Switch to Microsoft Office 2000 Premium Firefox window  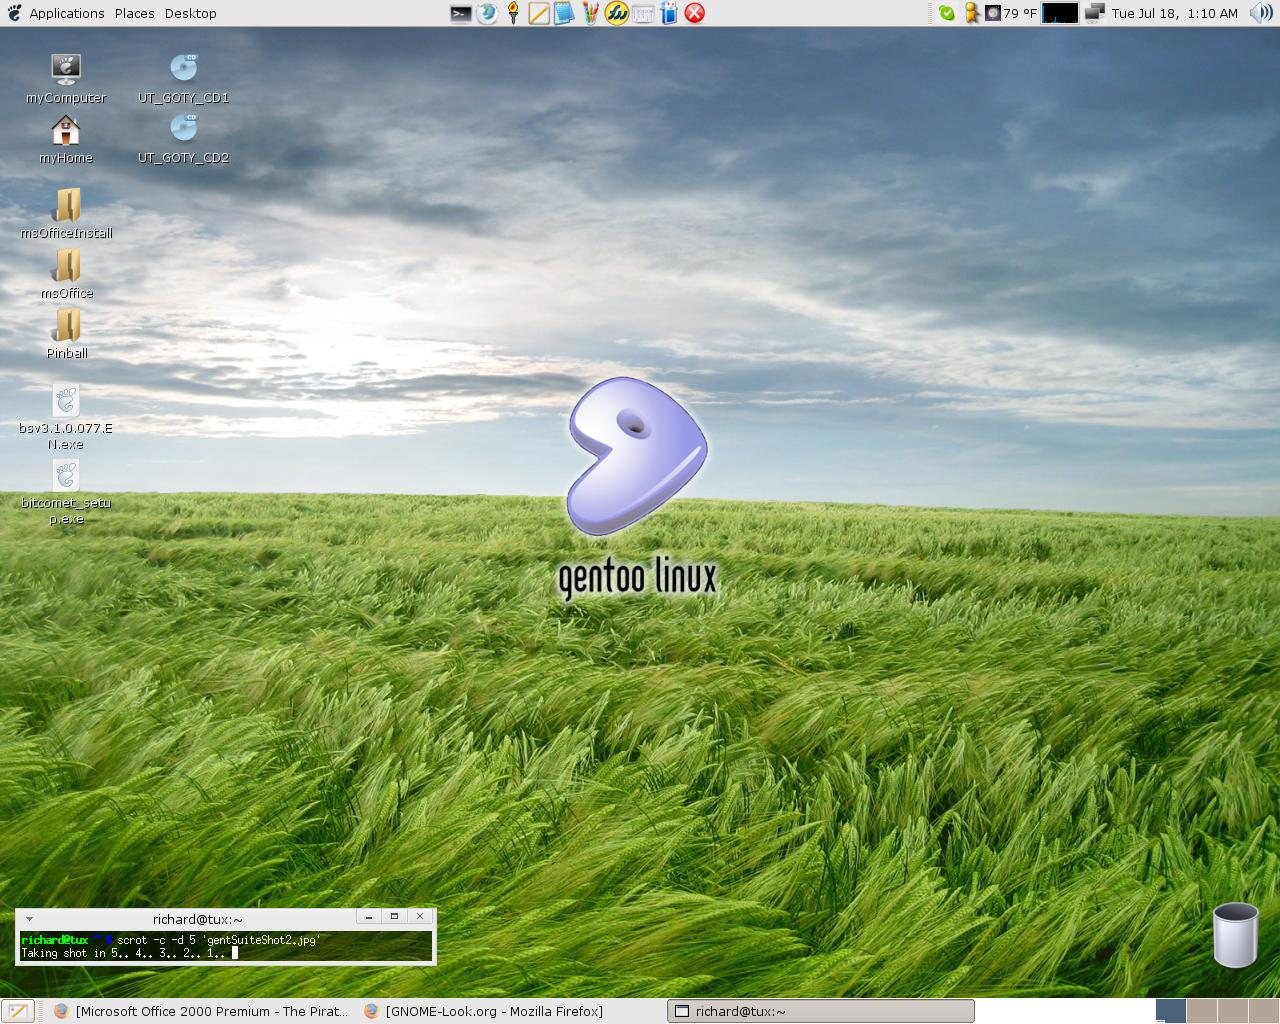point(202,1011)
